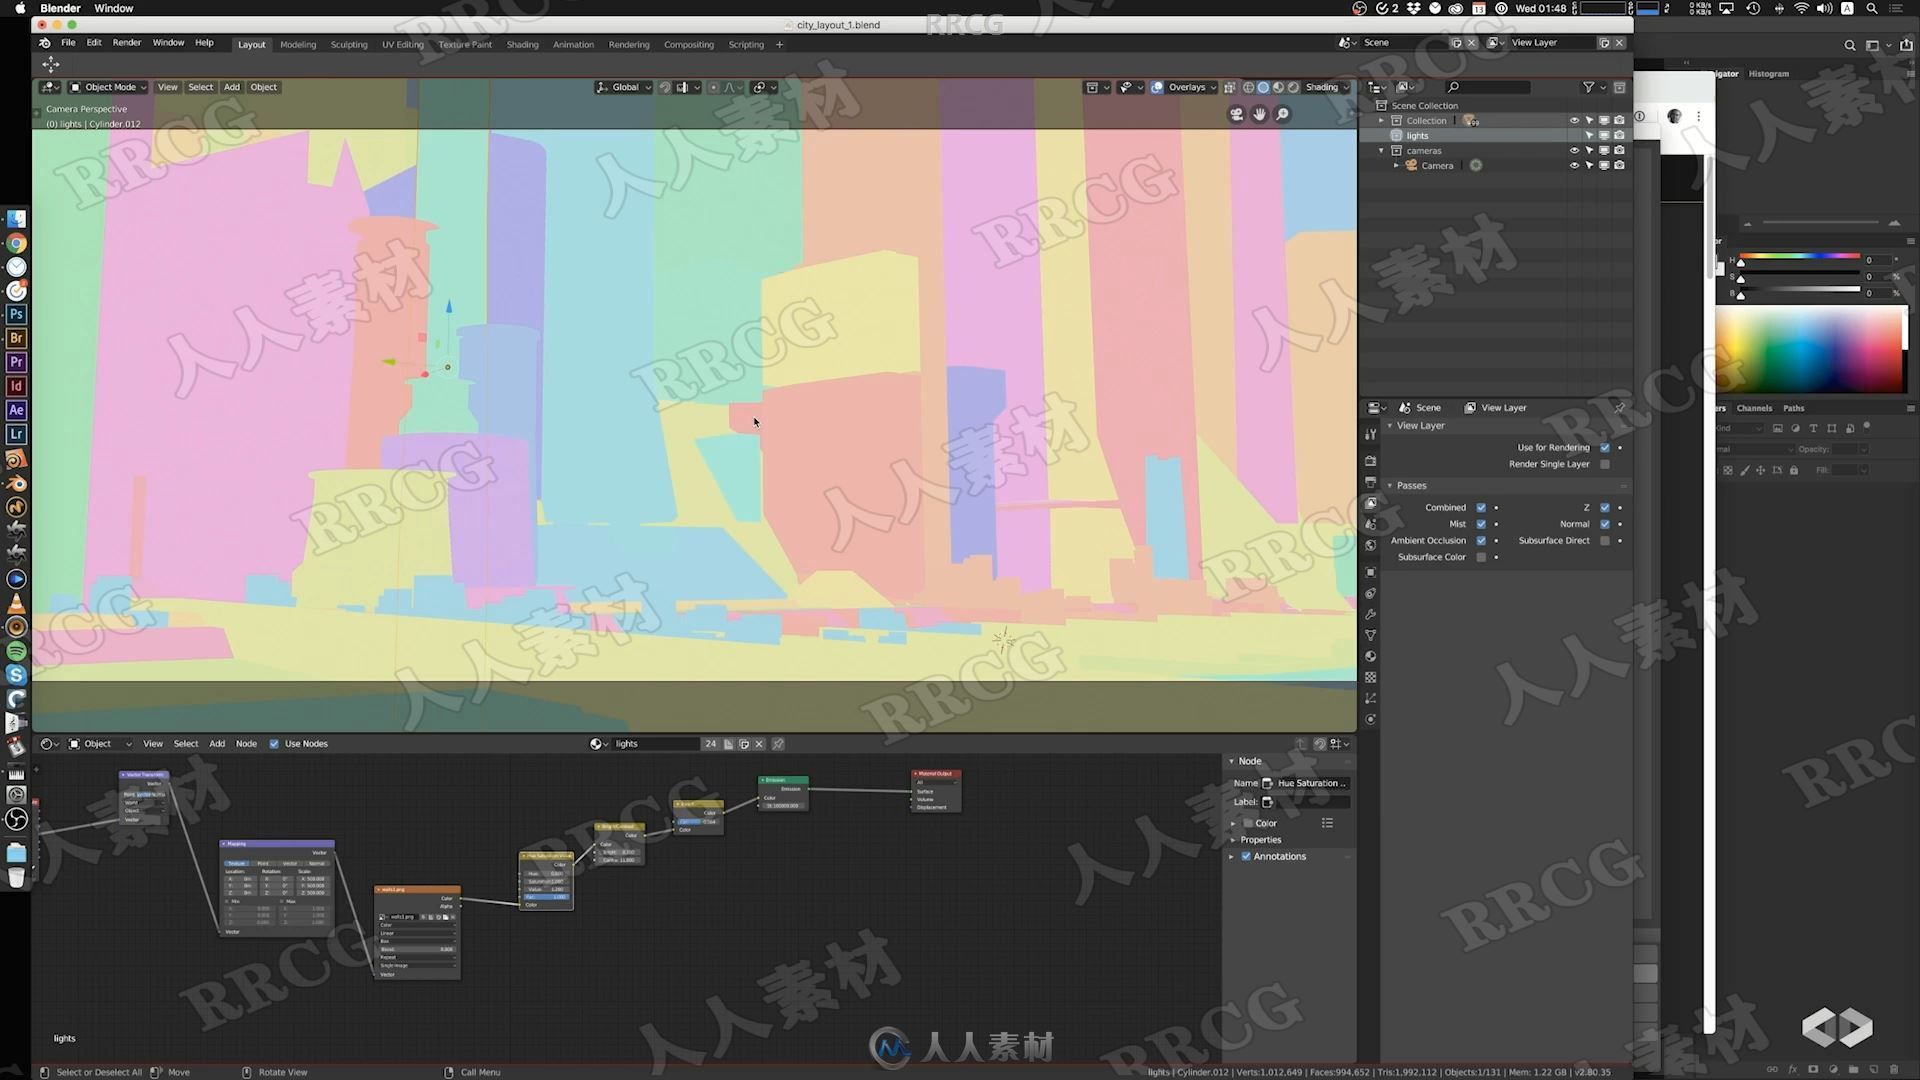The width and height of the screenshot is (1920, 1080).
Task: Pick a color in Photoshop color field
Action: [1810, 349]
